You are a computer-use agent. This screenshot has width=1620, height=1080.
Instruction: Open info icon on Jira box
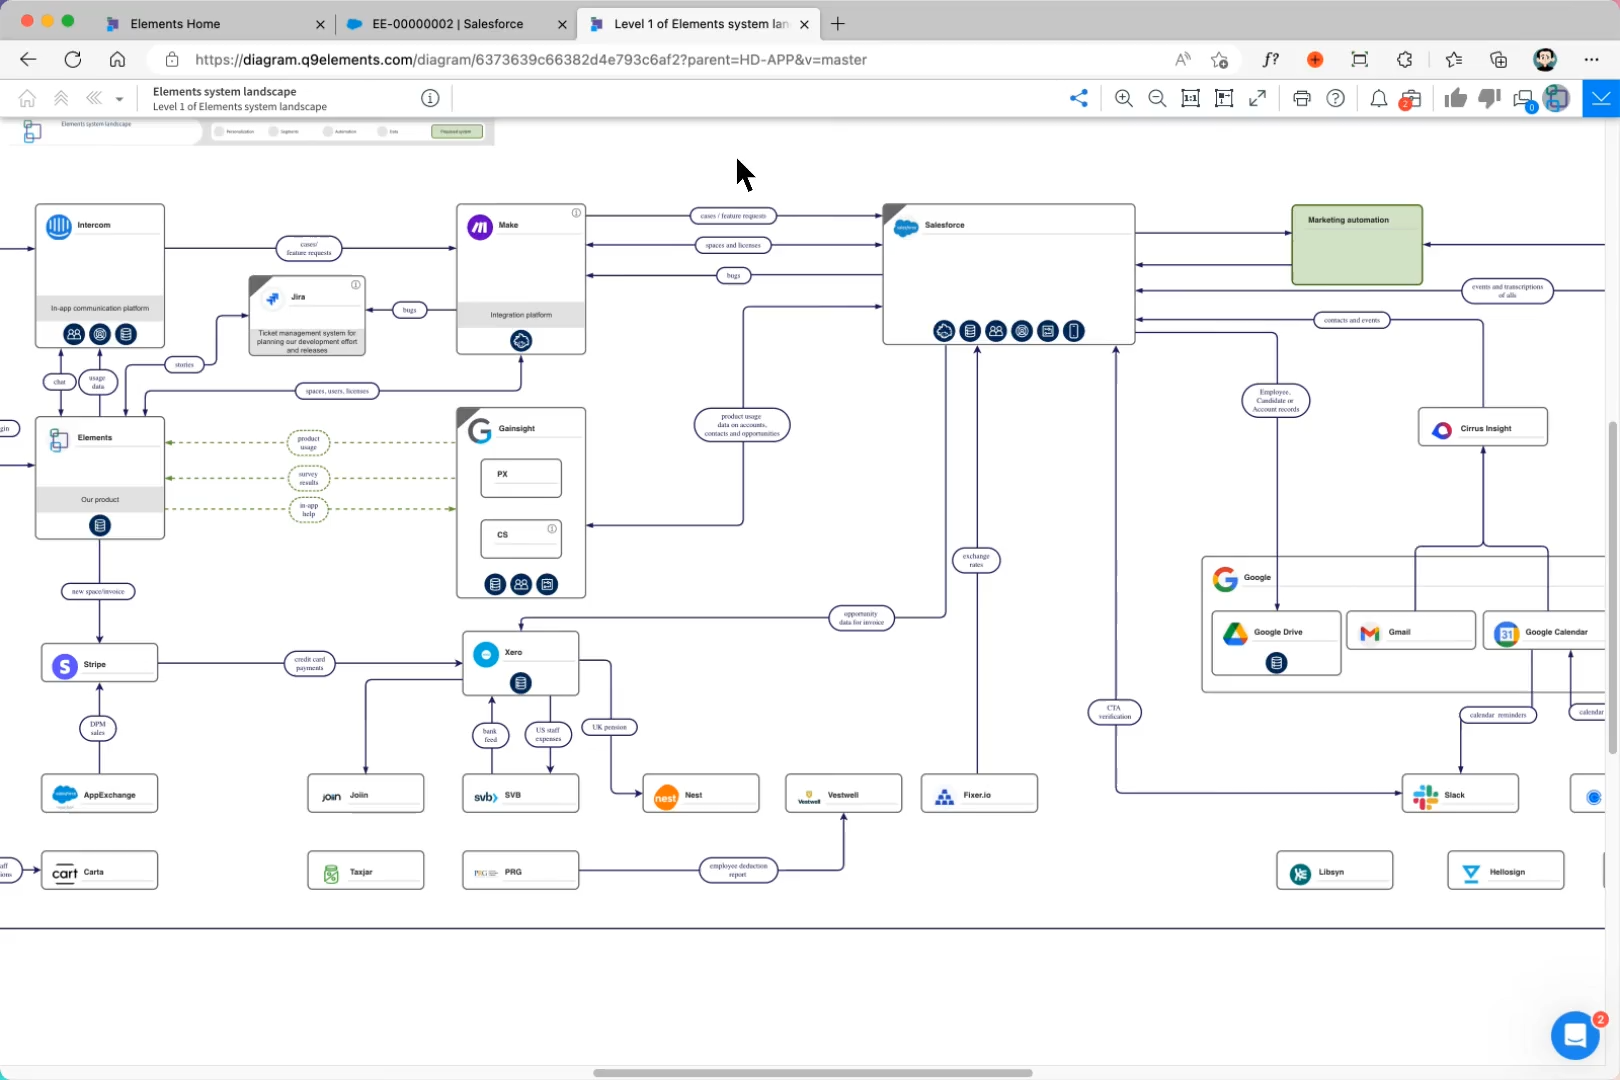click(x=355, y=284)
